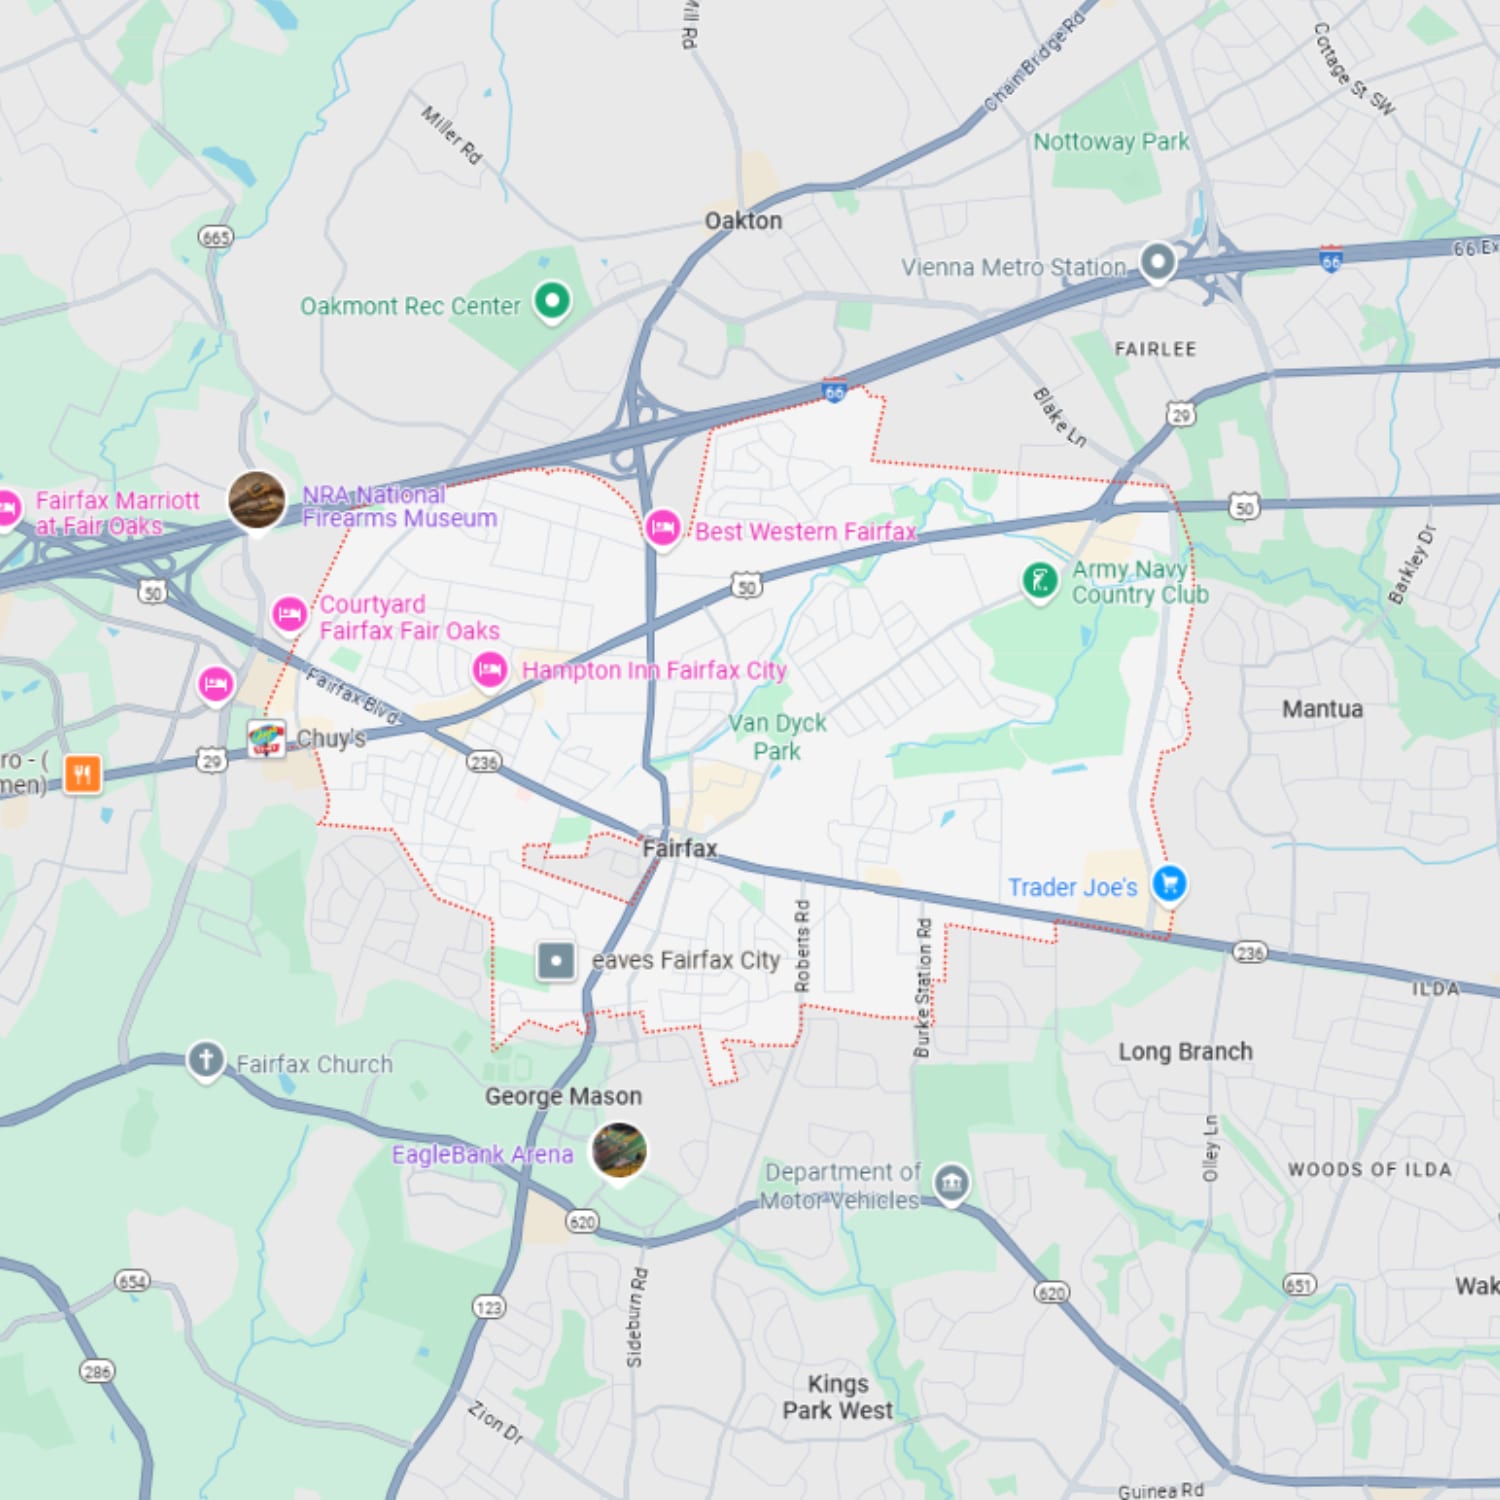Click the Hampton Inn Fairfax City hotel icon

point(490,670)
